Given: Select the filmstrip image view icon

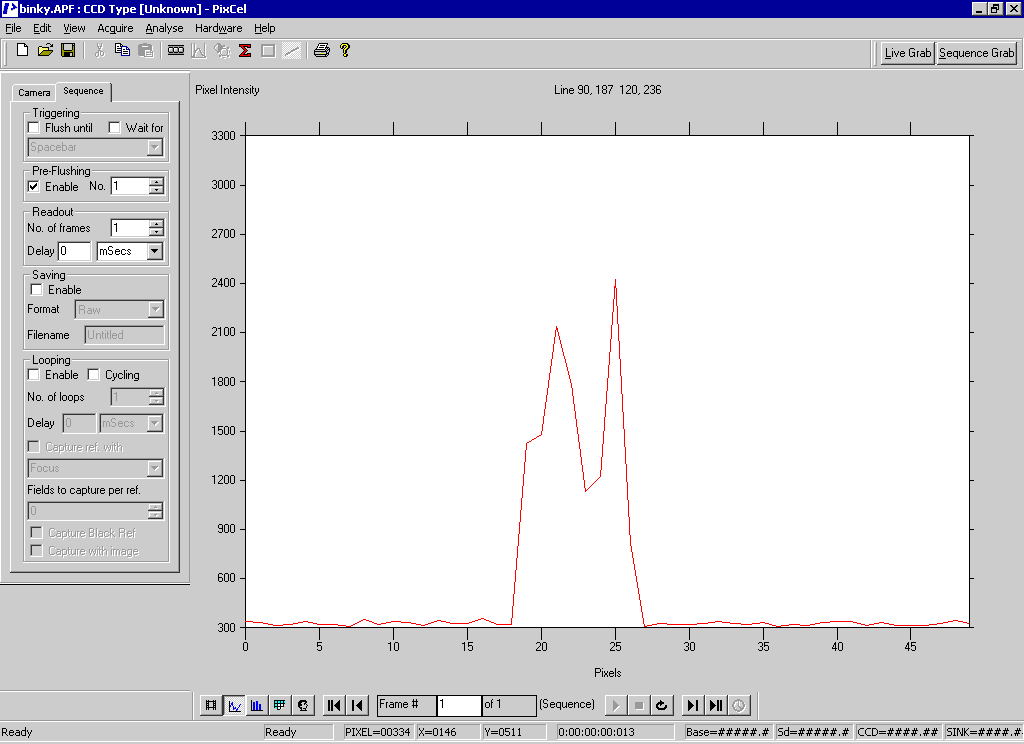Looking at the screenshot, I should click(211, 705).
